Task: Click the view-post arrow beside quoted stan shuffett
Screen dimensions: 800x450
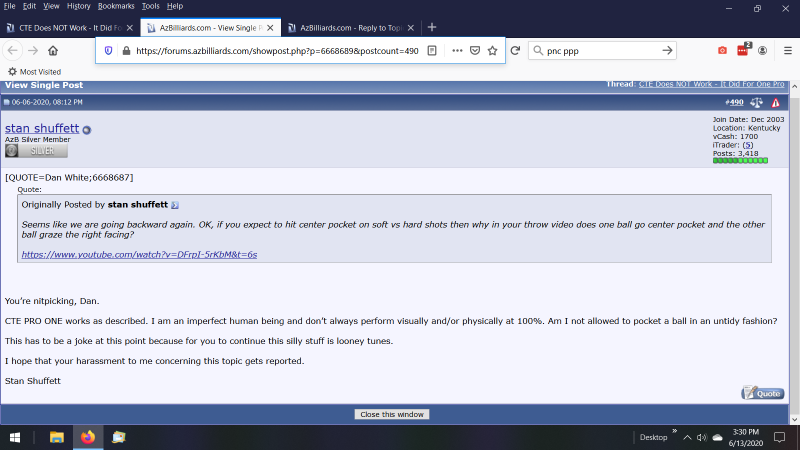Action: 175,205
